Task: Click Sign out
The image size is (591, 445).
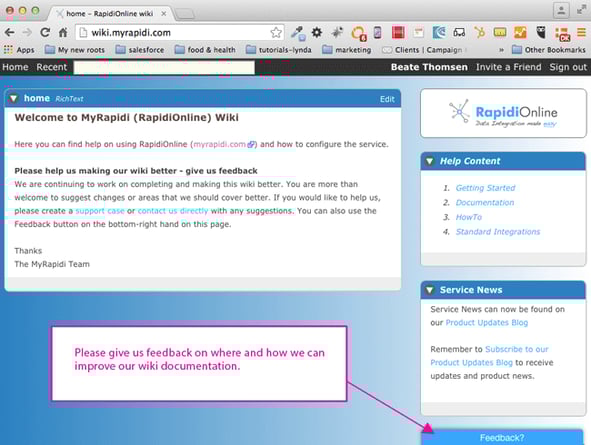Action: [x=568, y=67]
